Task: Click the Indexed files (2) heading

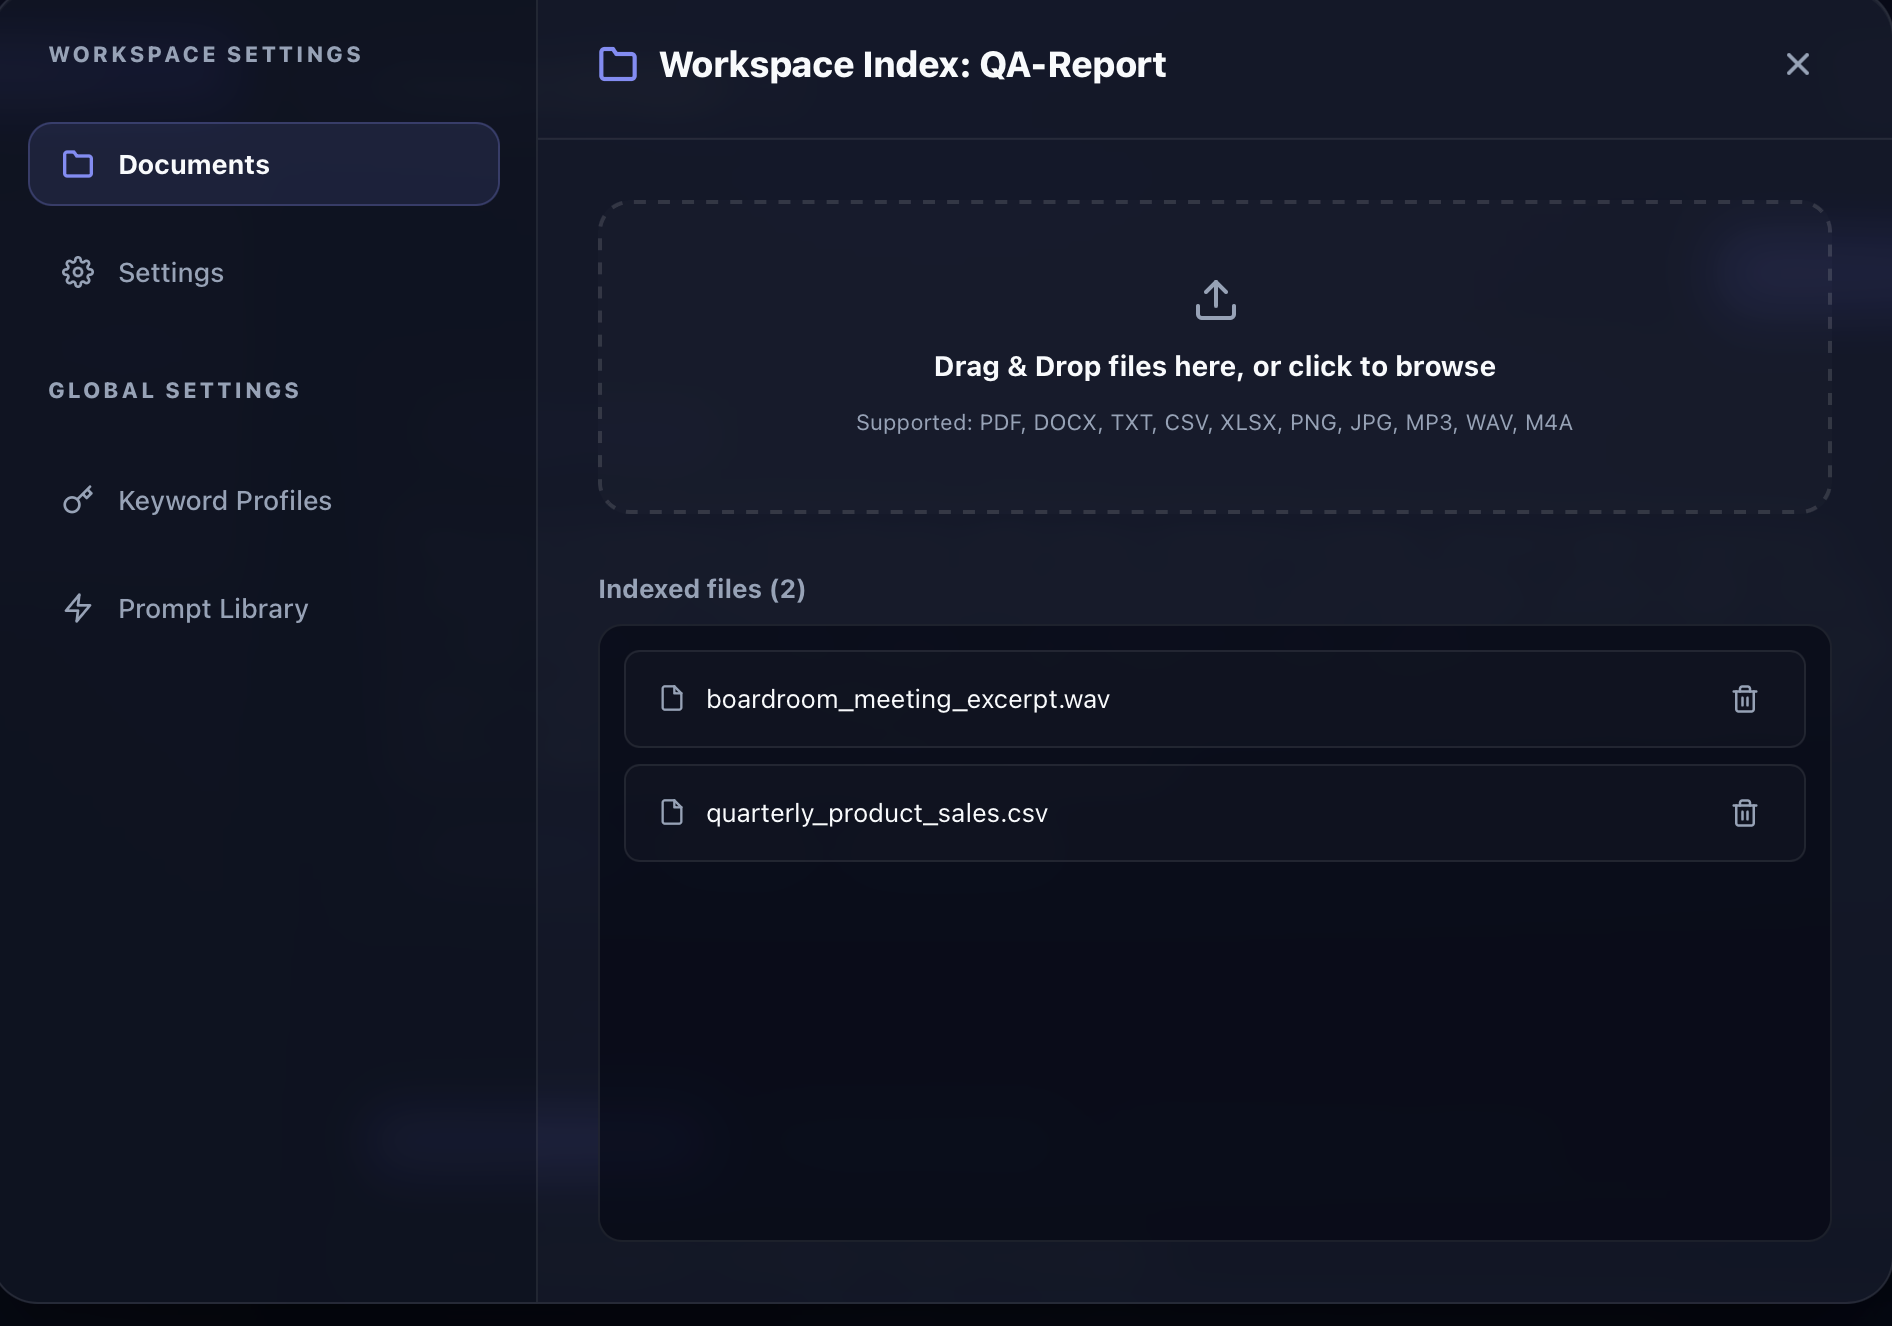Action: pyautogui.click(x=702, y=589)
